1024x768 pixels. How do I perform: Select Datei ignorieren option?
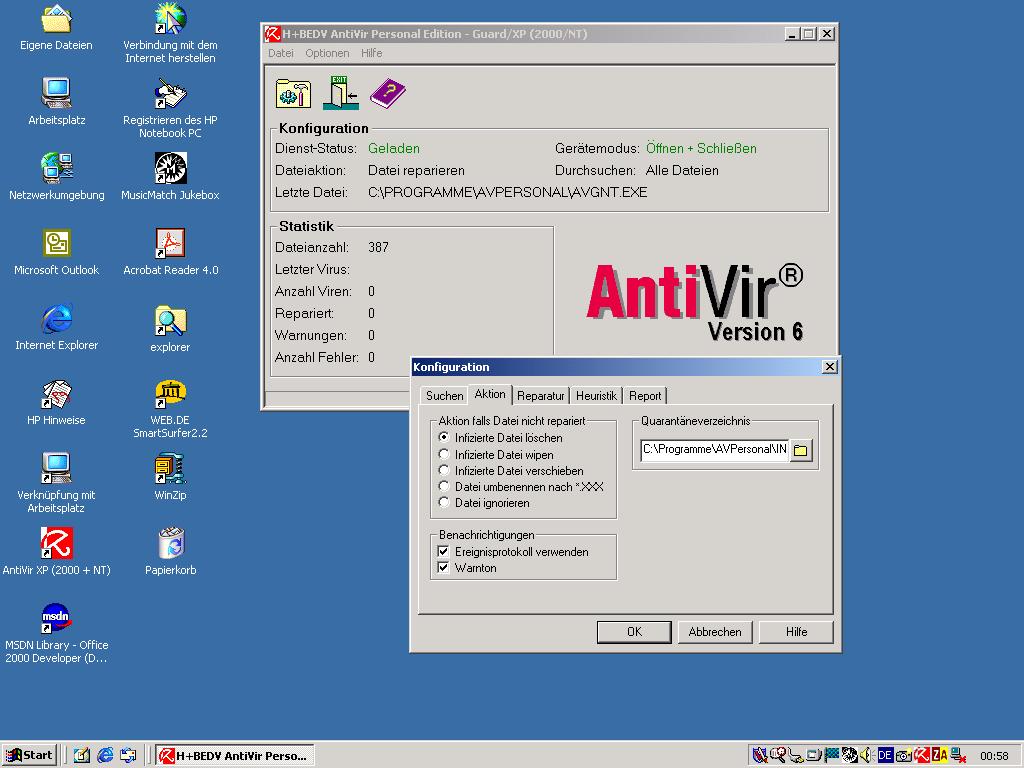(484, 503)
